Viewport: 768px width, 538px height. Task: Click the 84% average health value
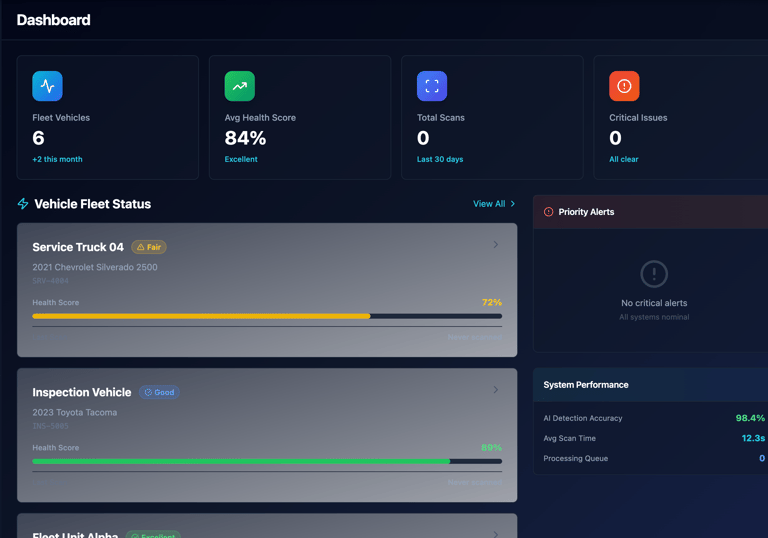point(245,138)
